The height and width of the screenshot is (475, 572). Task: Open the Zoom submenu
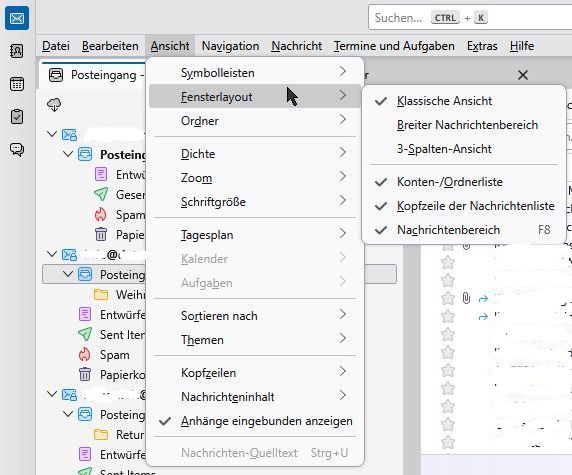255,178
